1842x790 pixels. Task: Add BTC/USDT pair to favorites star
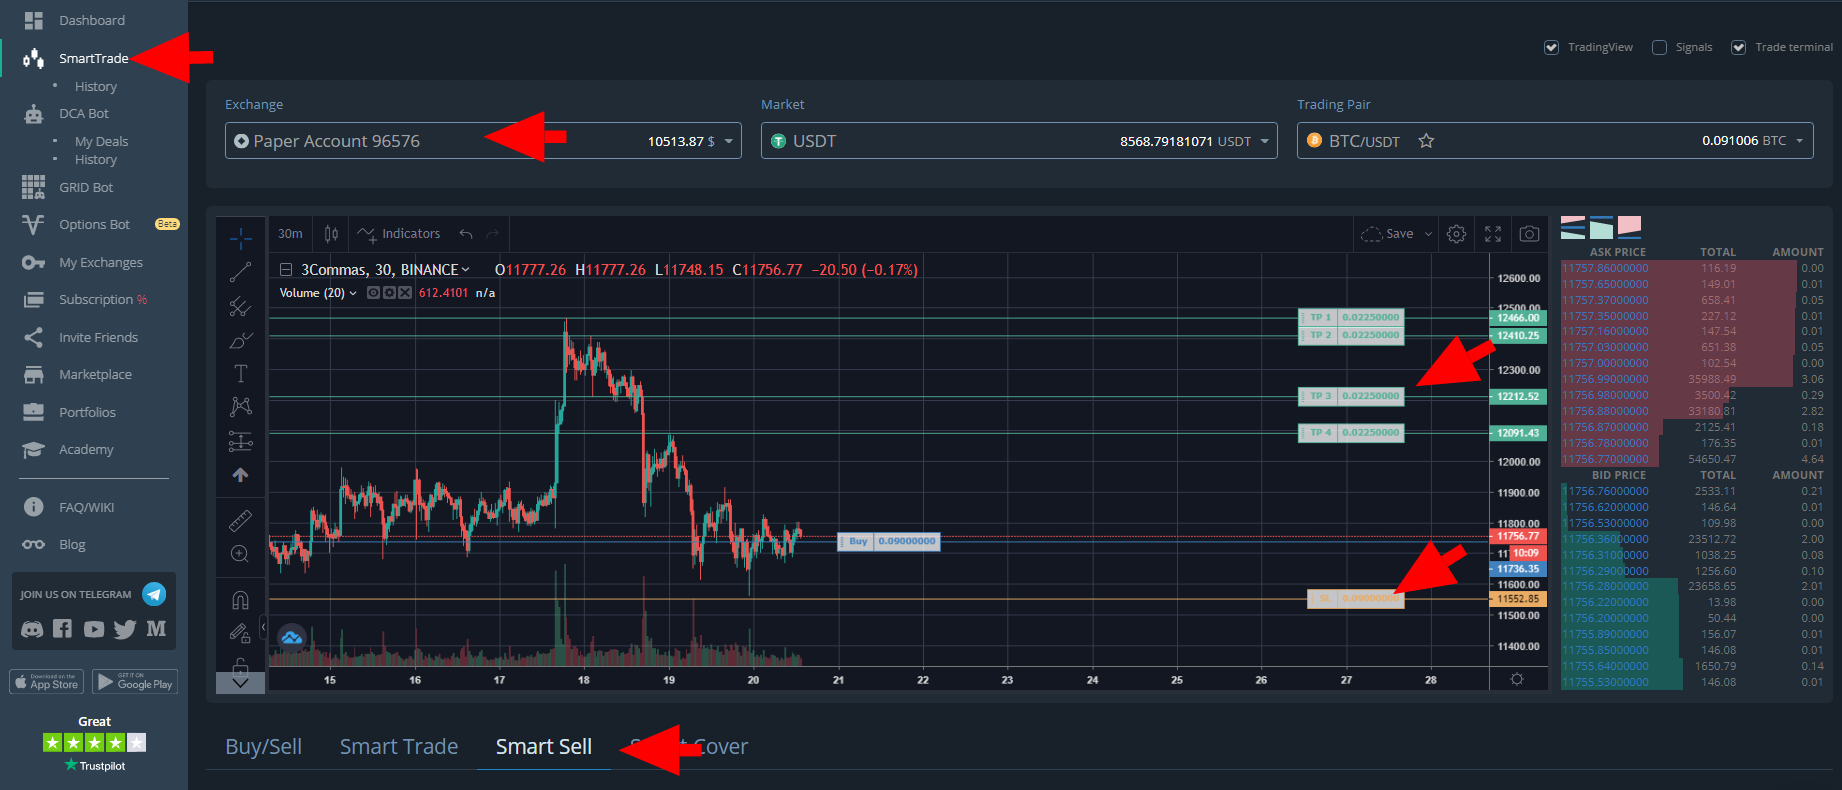(x=1426, y=141)
